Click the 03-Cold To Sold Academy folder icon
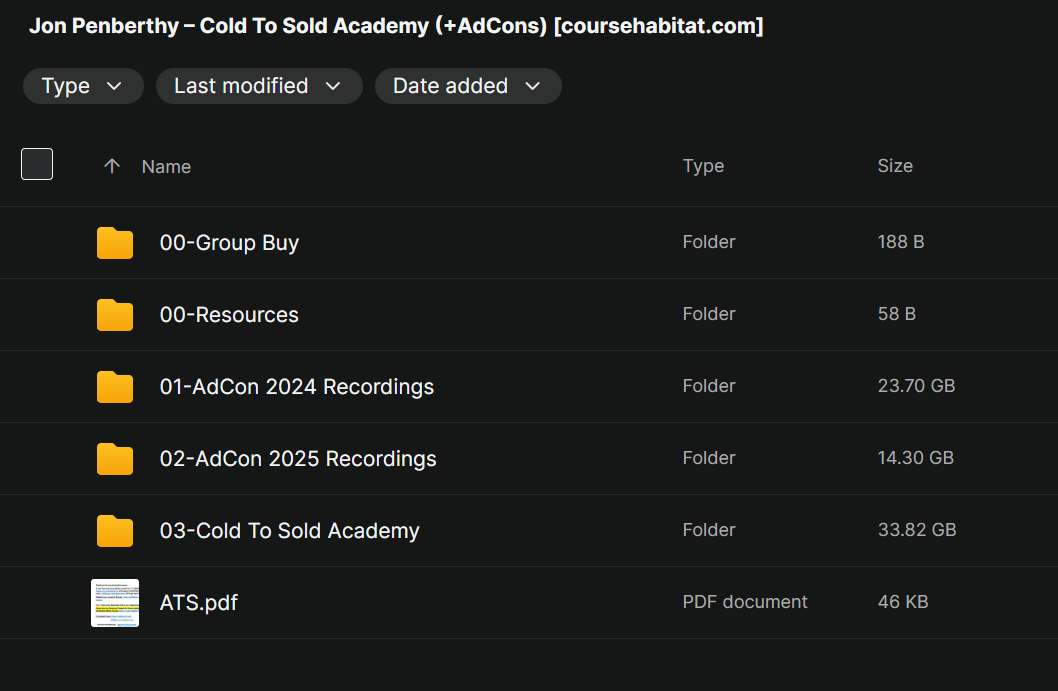The image size is (1058, 691). [115, 531]
